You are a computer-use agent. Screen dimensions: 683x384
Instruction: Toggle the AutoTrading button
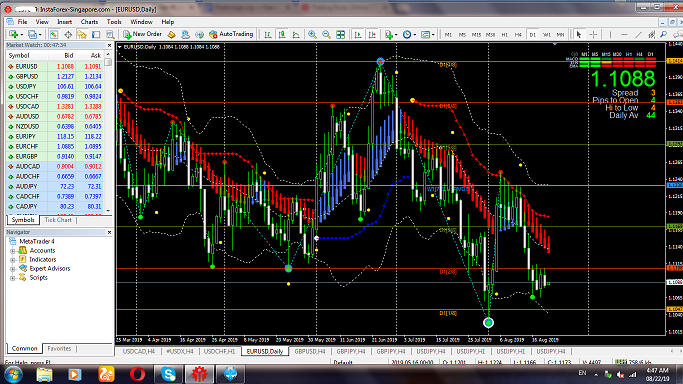click(231, 34)
